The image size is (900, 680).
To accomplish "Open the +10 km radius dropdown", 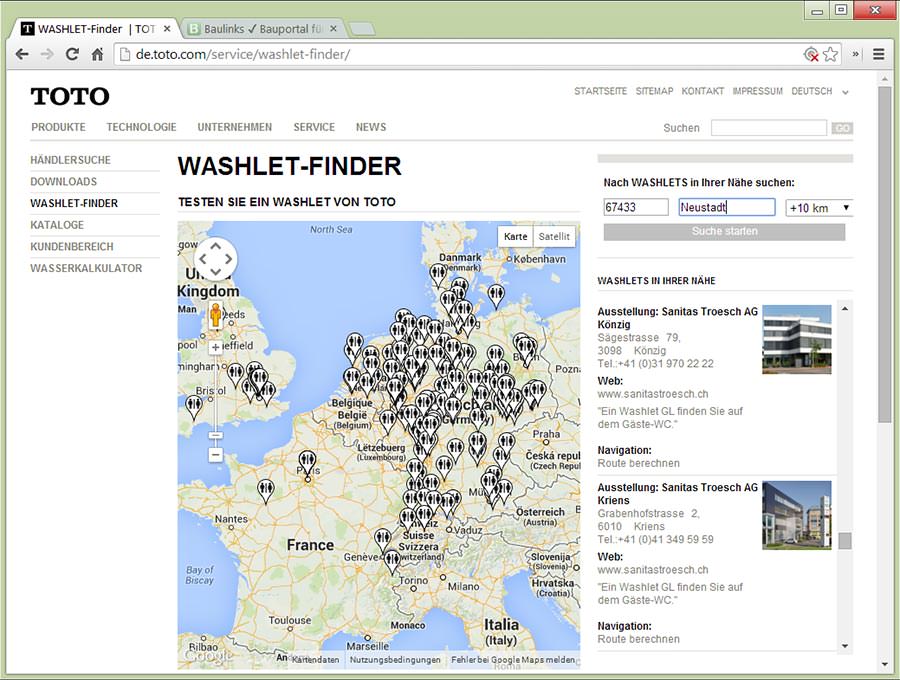I will [819, 208].
